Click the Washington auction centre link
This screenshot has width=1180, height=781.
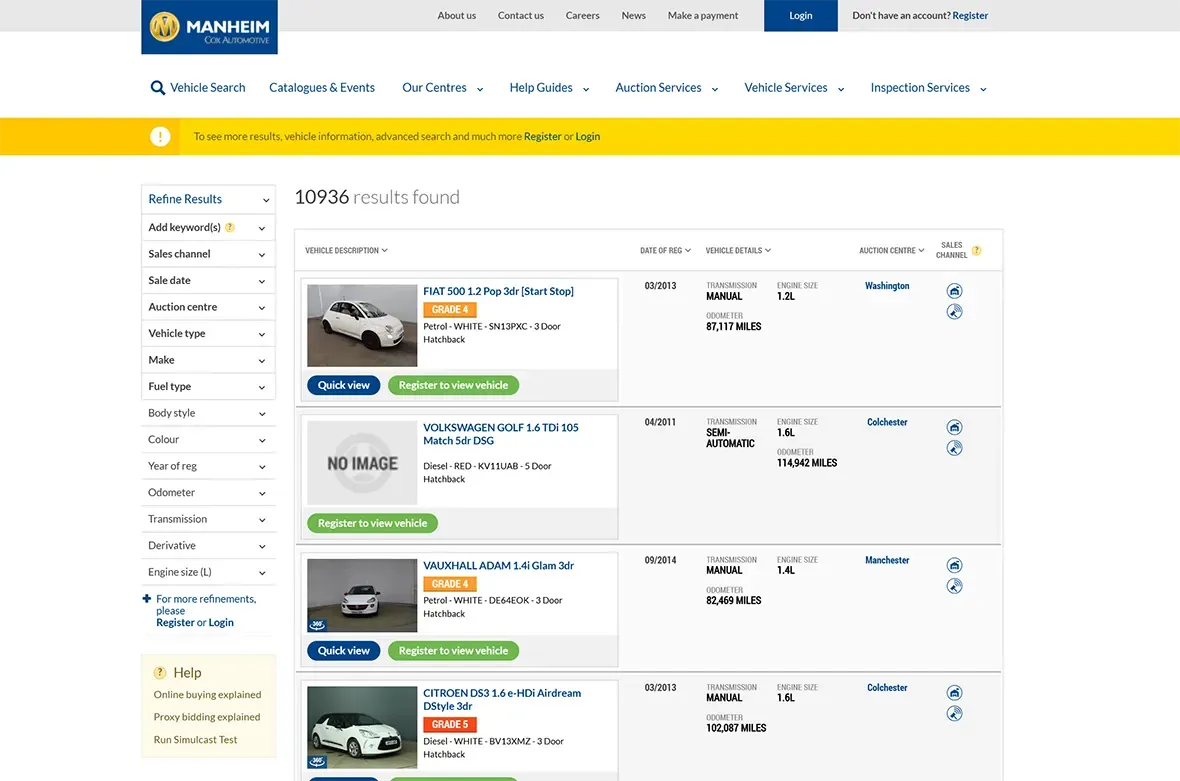point(887,286)
